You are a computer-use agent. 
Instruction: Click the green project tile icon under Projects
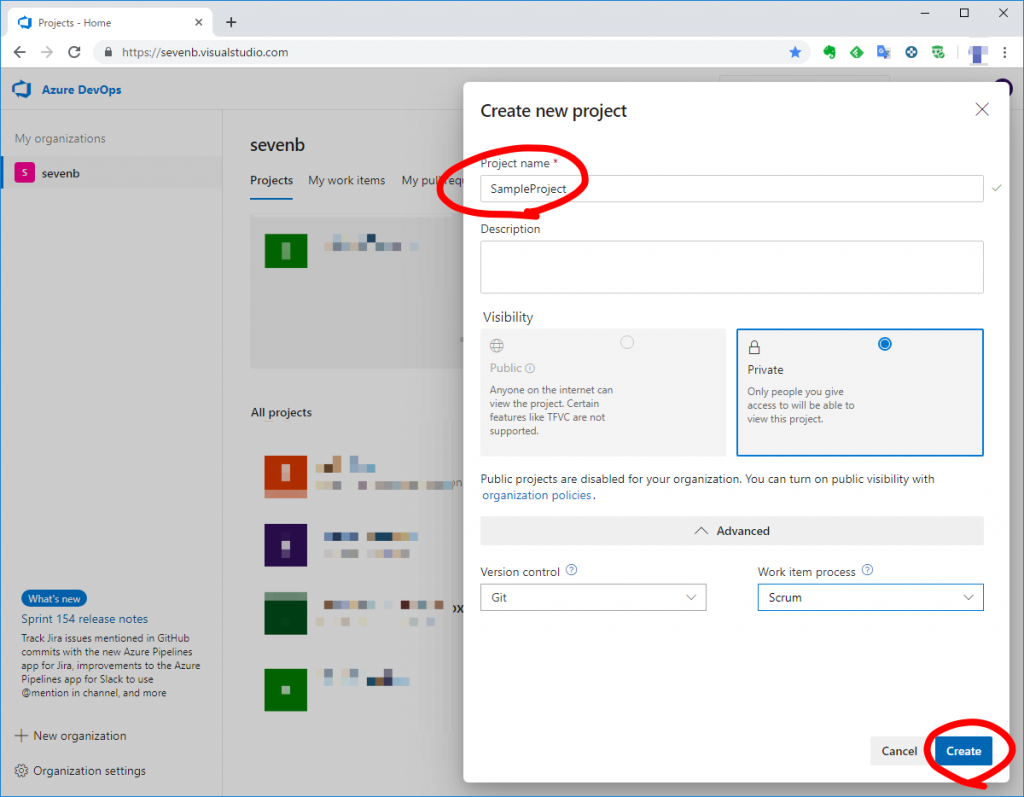tap(285, 251)
